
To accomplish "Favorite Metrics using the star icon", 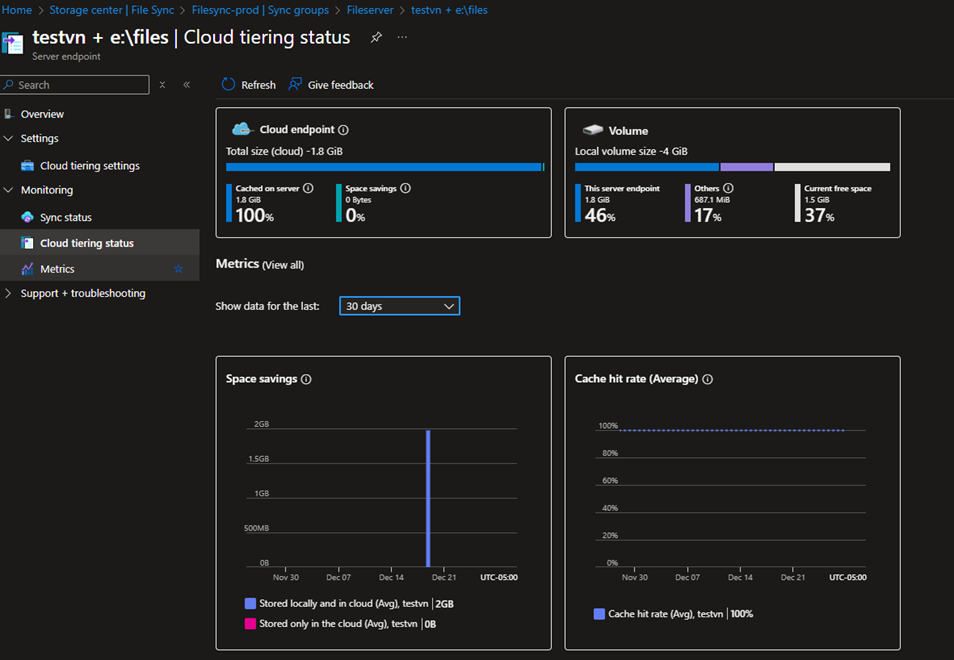I will 179,269.
